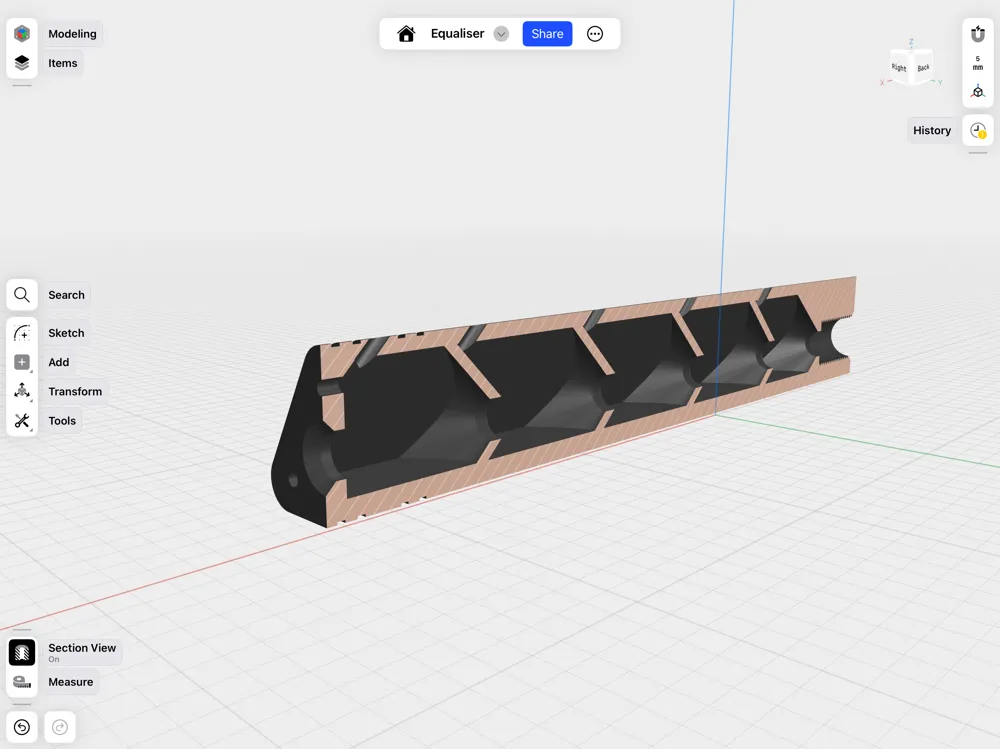Click the orientation view cube

912,66
